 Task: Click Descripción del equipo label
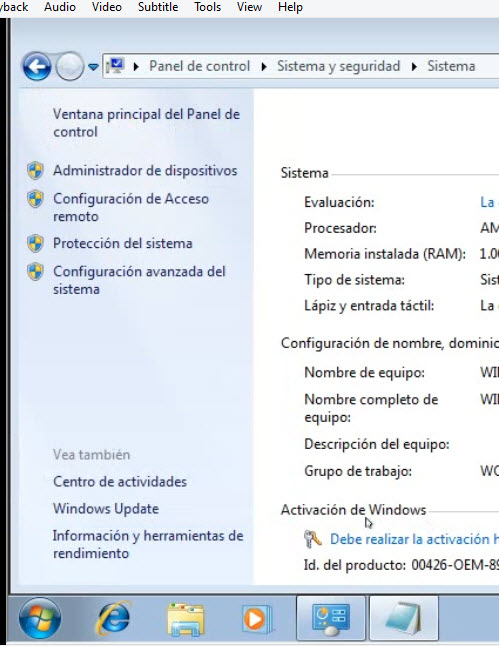(377, 444)
